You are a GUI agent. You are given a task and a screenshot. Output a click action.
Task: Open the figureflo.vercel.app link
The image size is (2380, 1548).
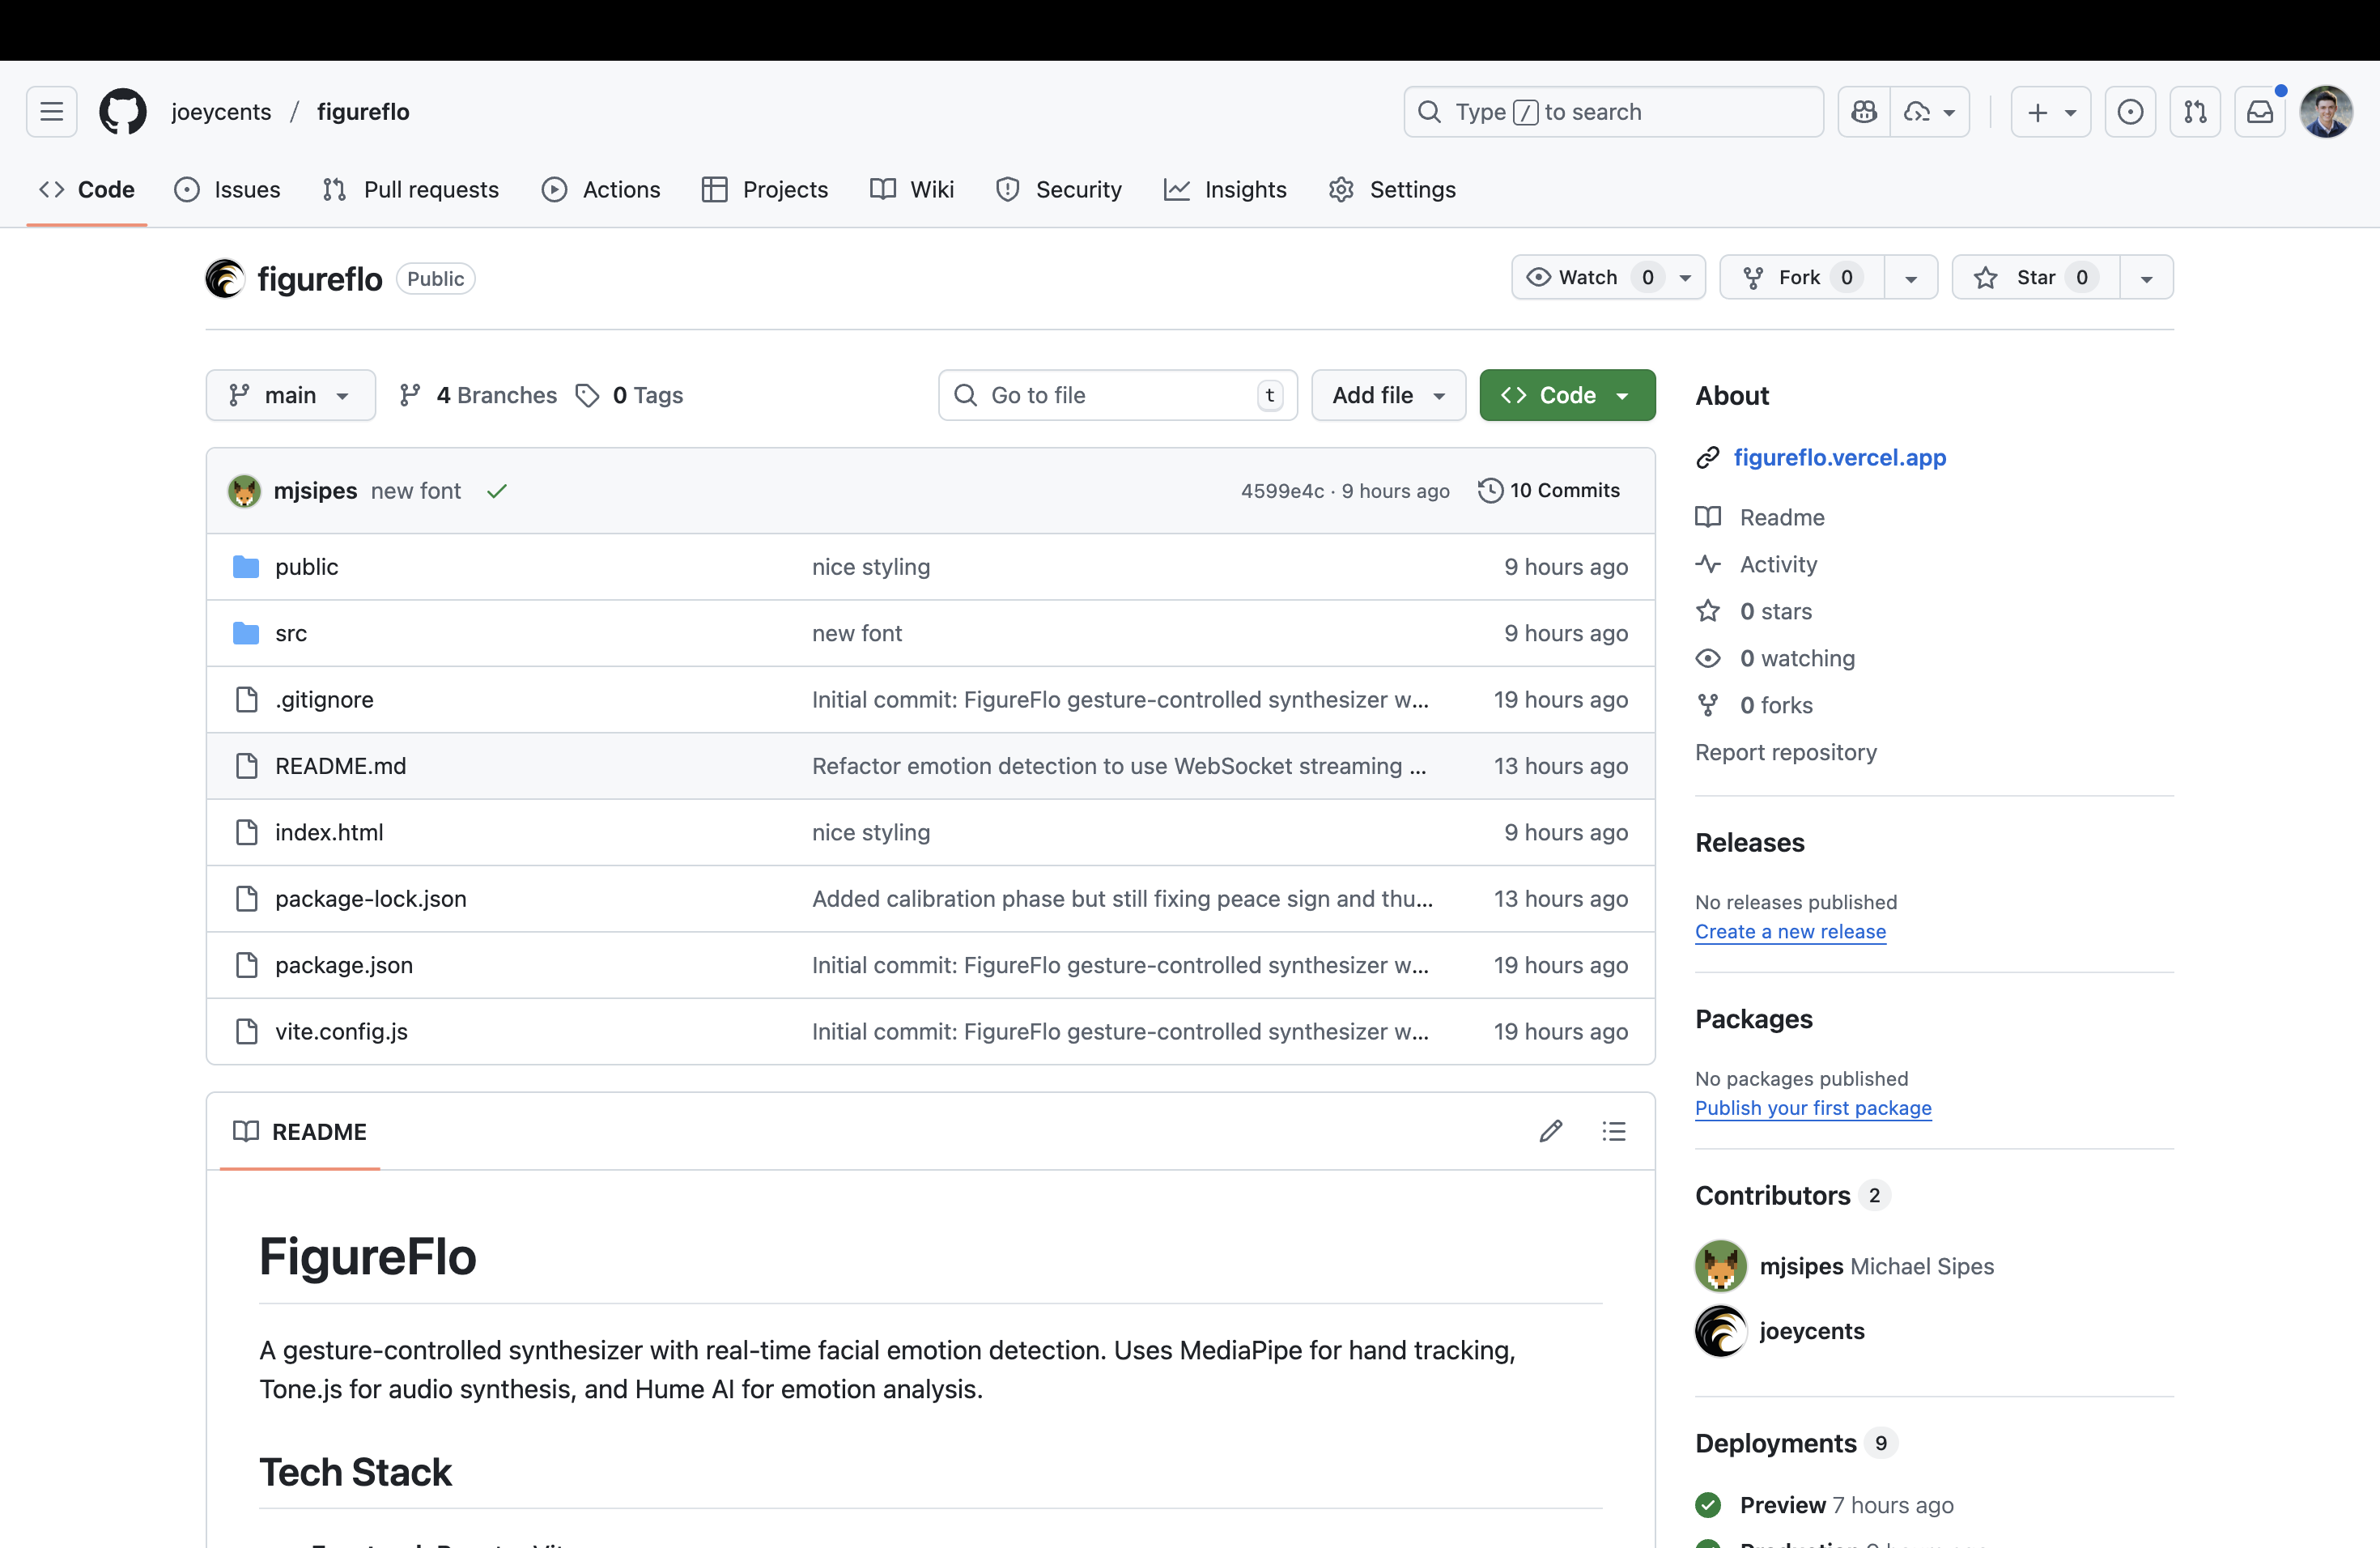tap(1839, 457)
